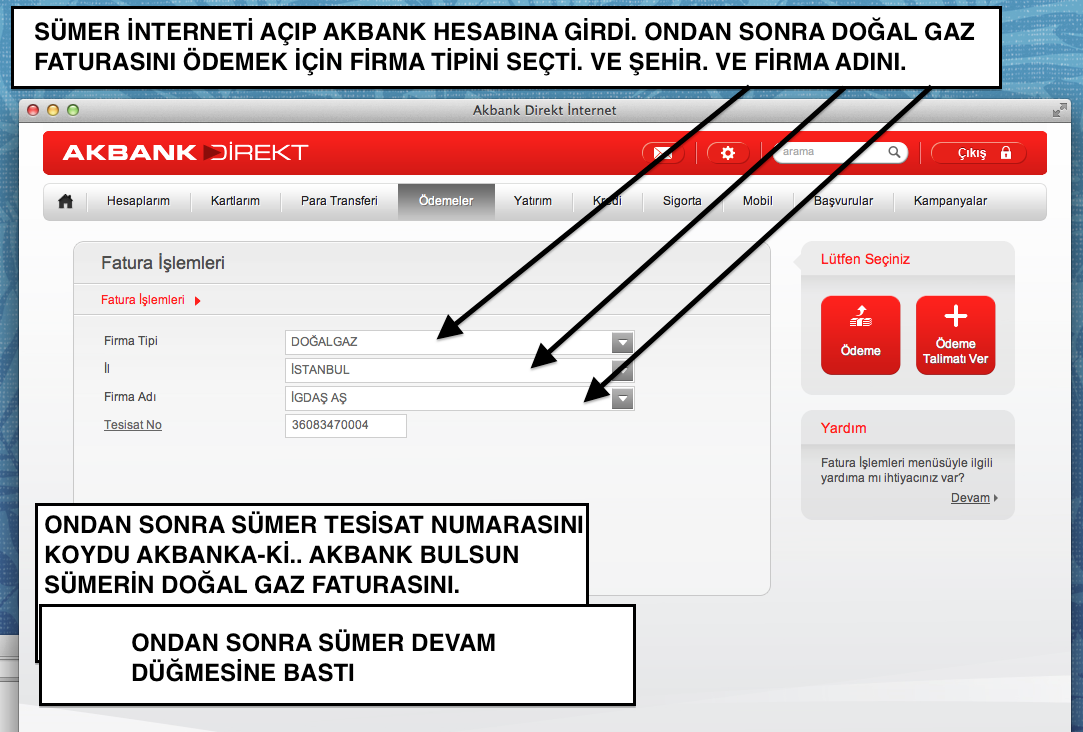Open the Başvurular menu
The width and height of the screenshot is (1083, 732).
coord(843,201)
